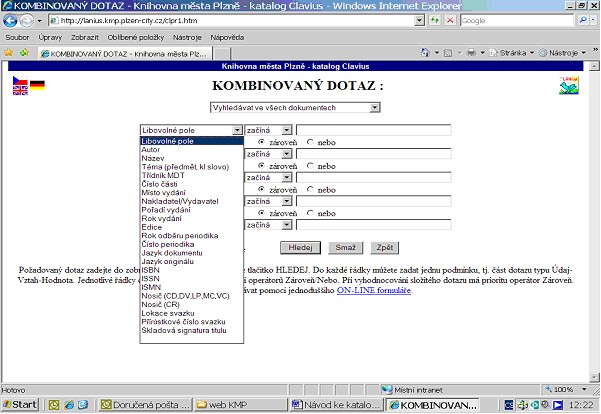The image size is (601, 414).
Task: Click the first query value text field
Action: [x=373, y=129]
